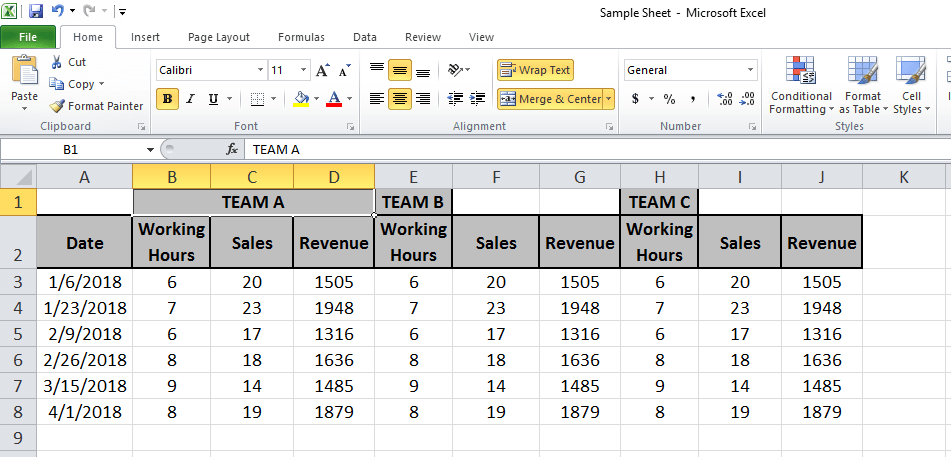Click the Orientation text angle icon
Screen dimensions: 951x457
coord(455,70)
